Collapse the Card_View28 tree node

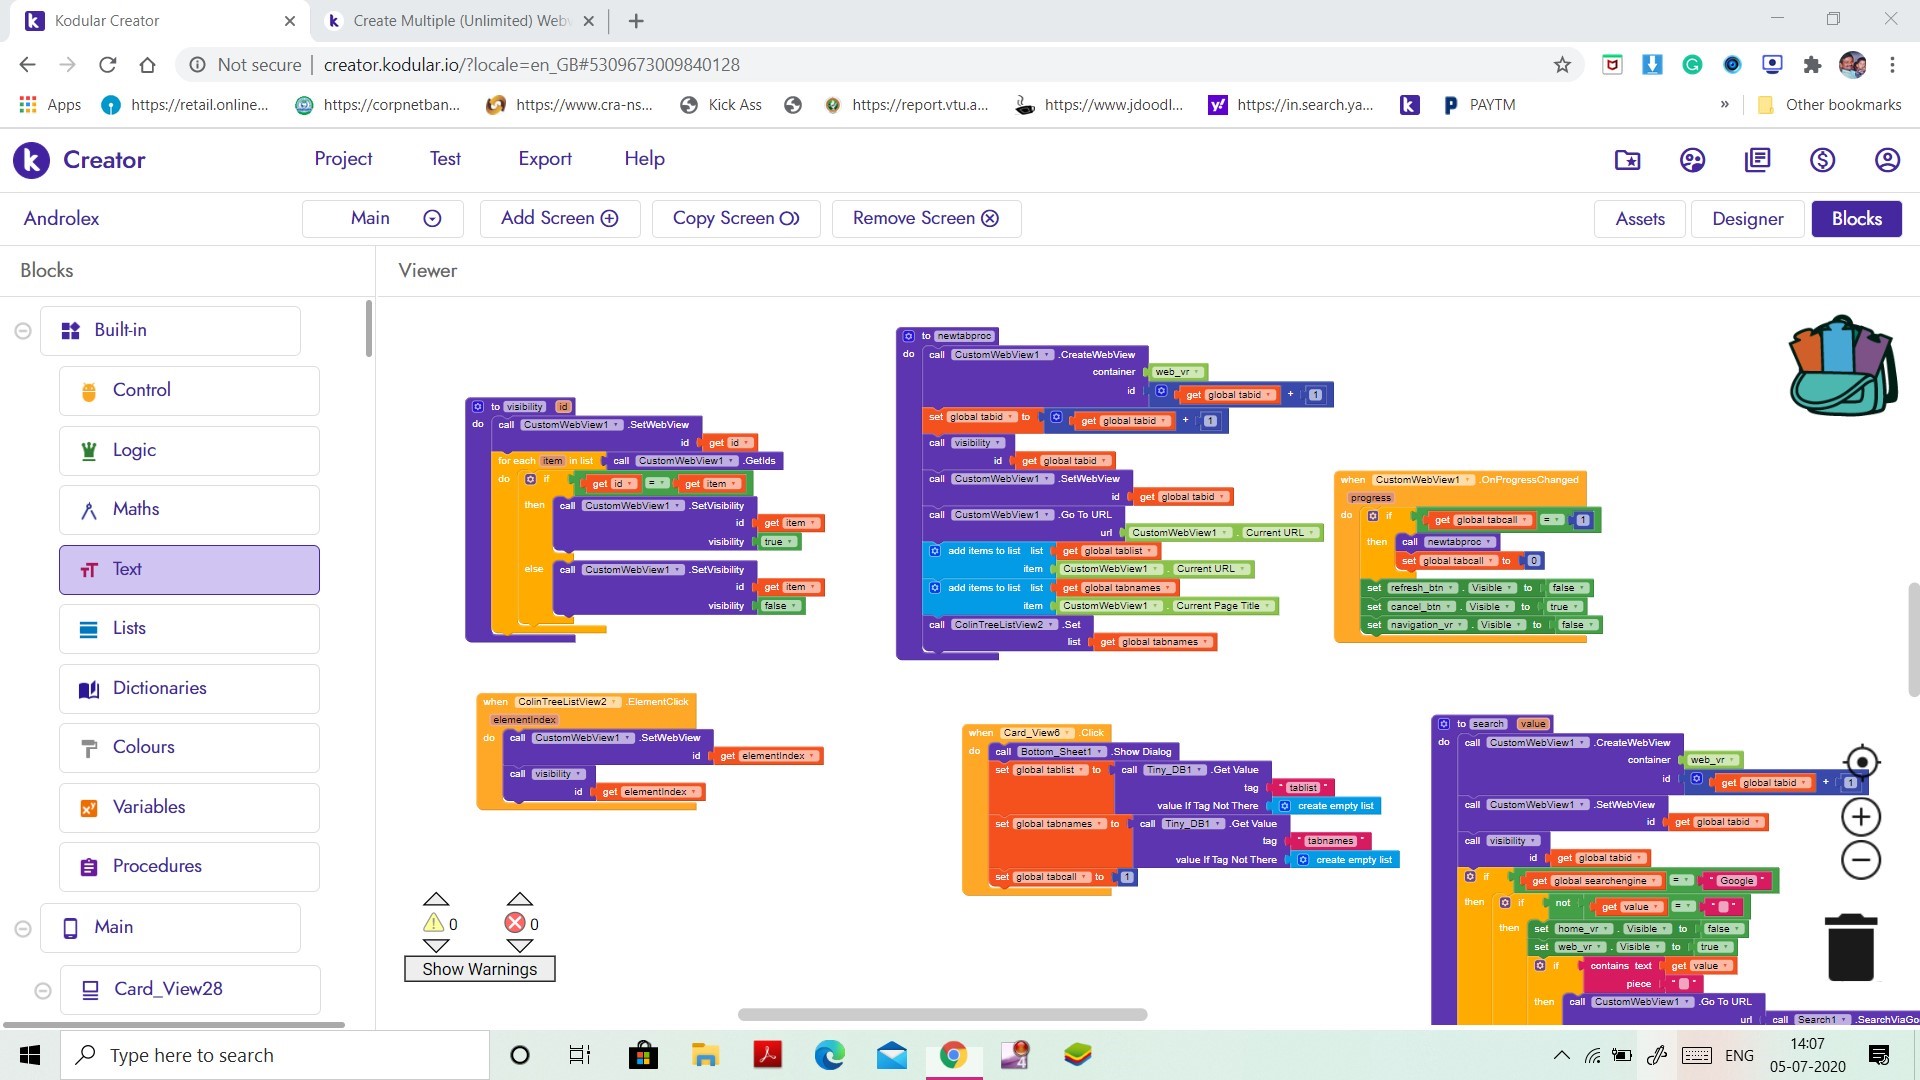coord(43,990)
